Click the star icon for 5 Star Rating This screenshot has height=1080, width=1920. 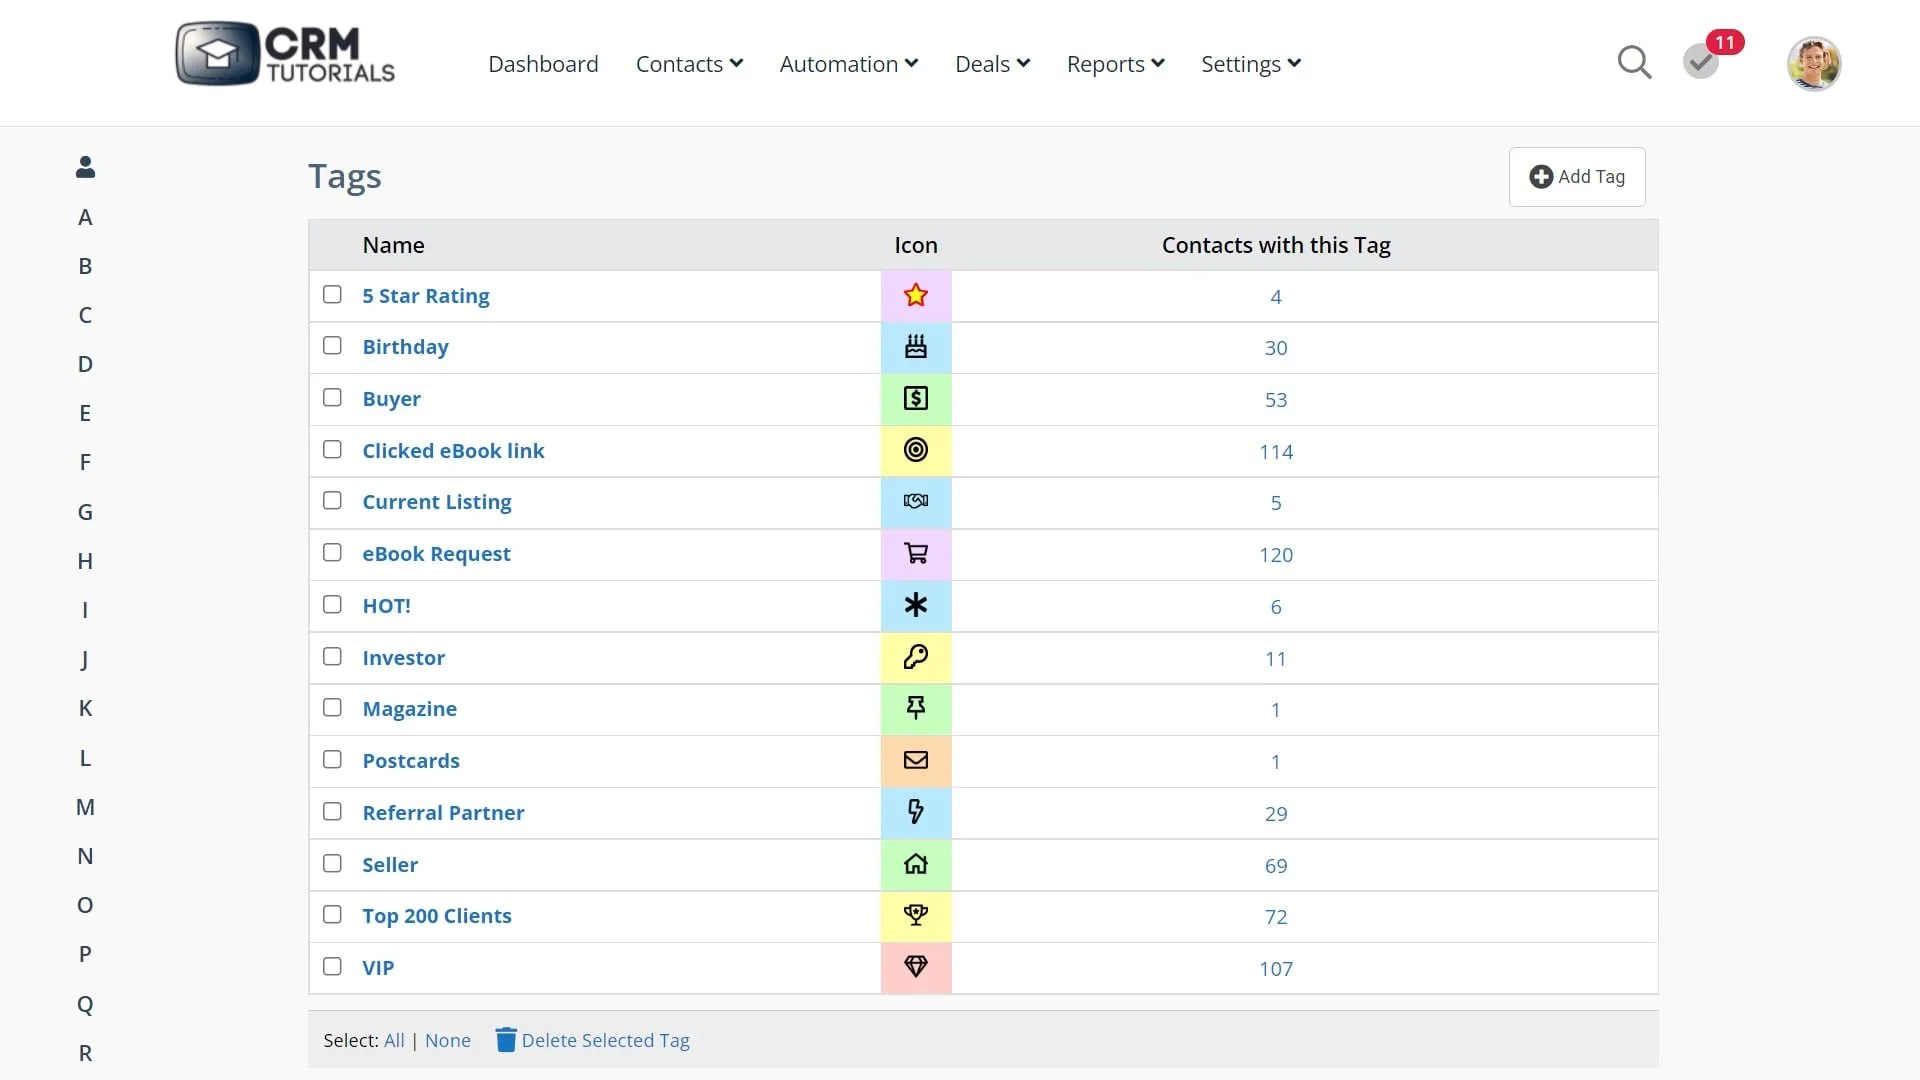pyautogui.click(x=915, y=296)
